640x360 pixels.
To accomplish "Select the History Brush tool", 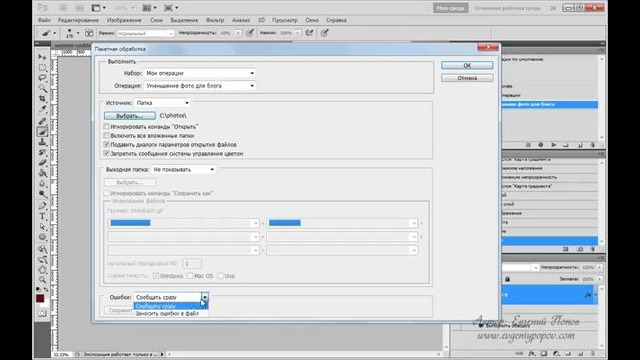I will [42, 152].
